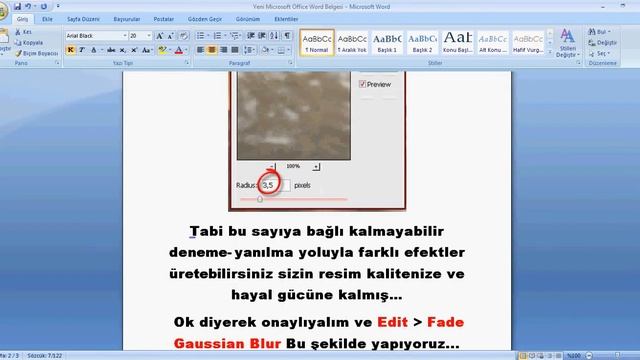The height and width of the screenshot is (360, 640).
Task: Toggle Italic formatting
Action: click(x=82, y=50)
